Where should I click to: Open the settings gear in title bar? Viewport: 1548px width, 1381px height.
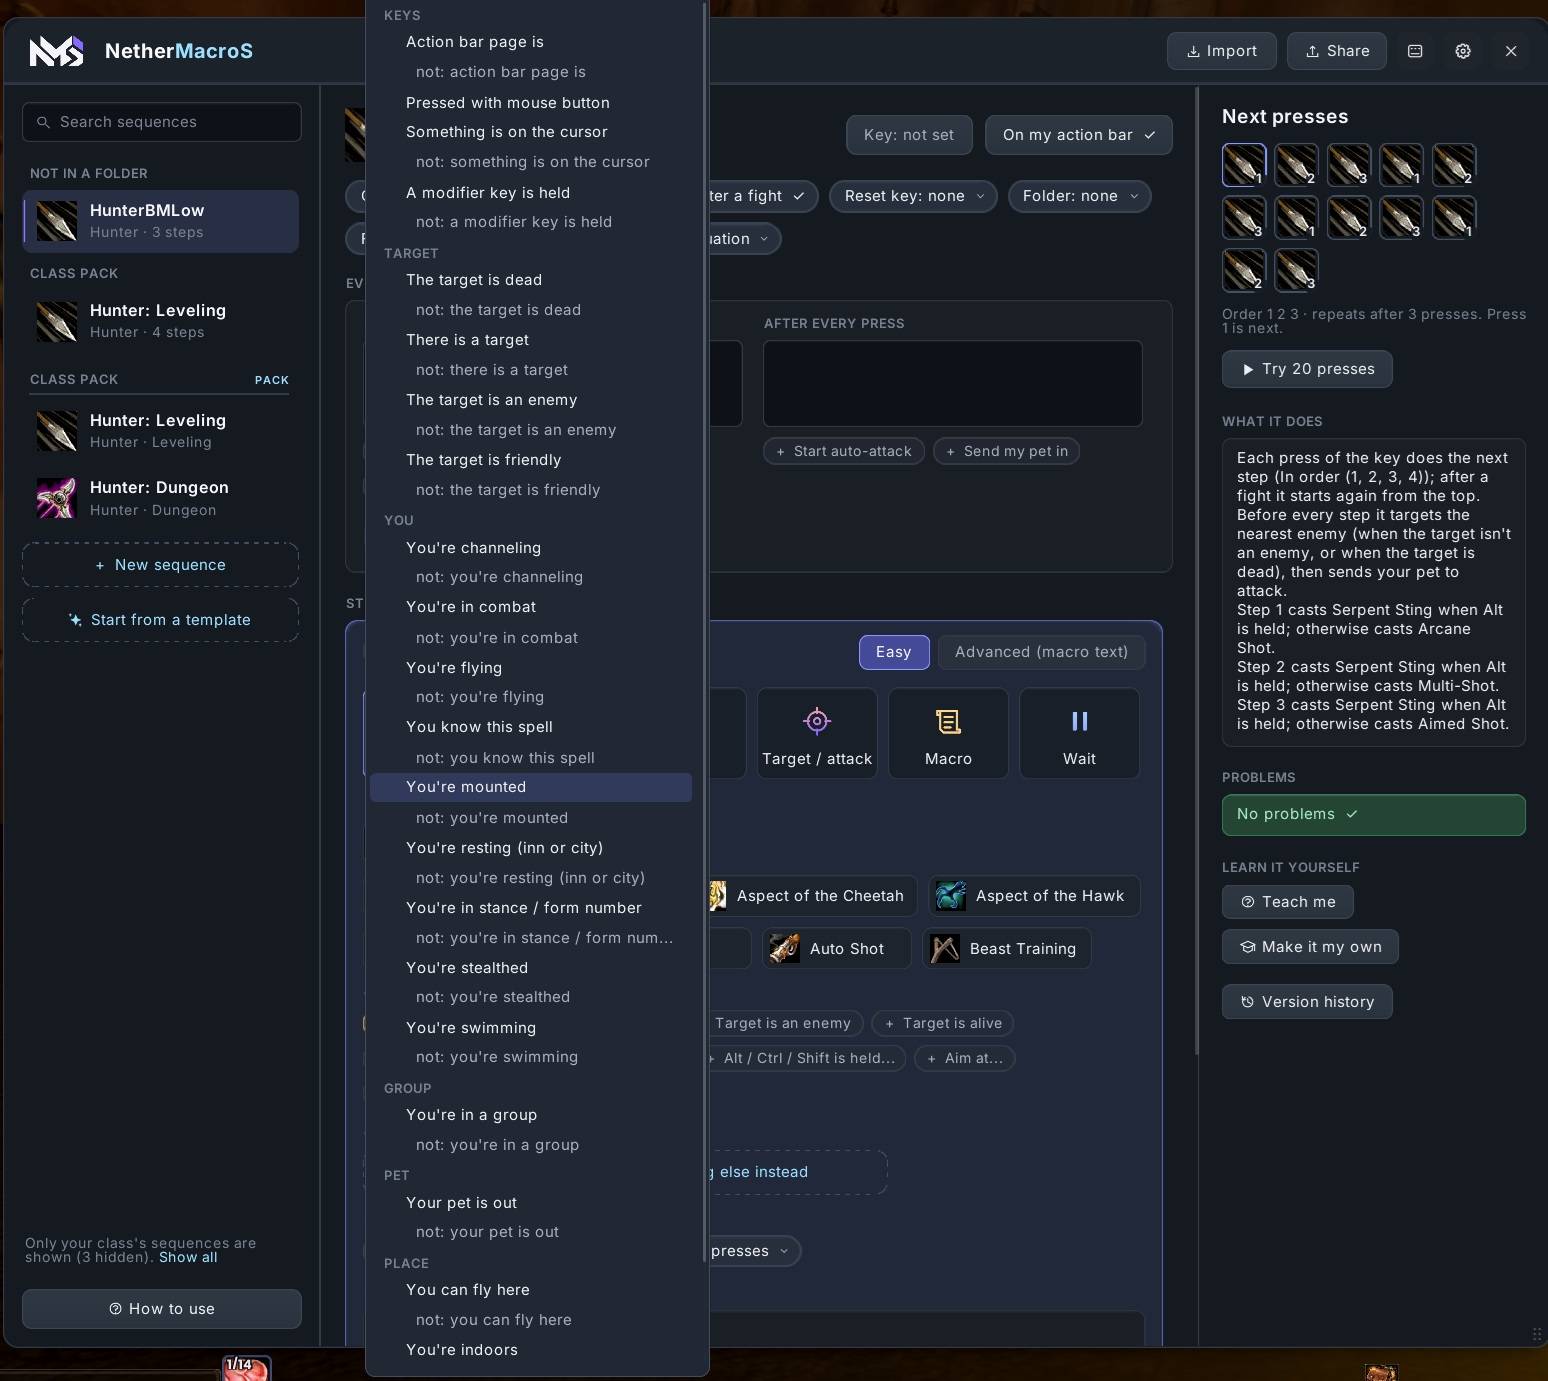(1463, 51)
